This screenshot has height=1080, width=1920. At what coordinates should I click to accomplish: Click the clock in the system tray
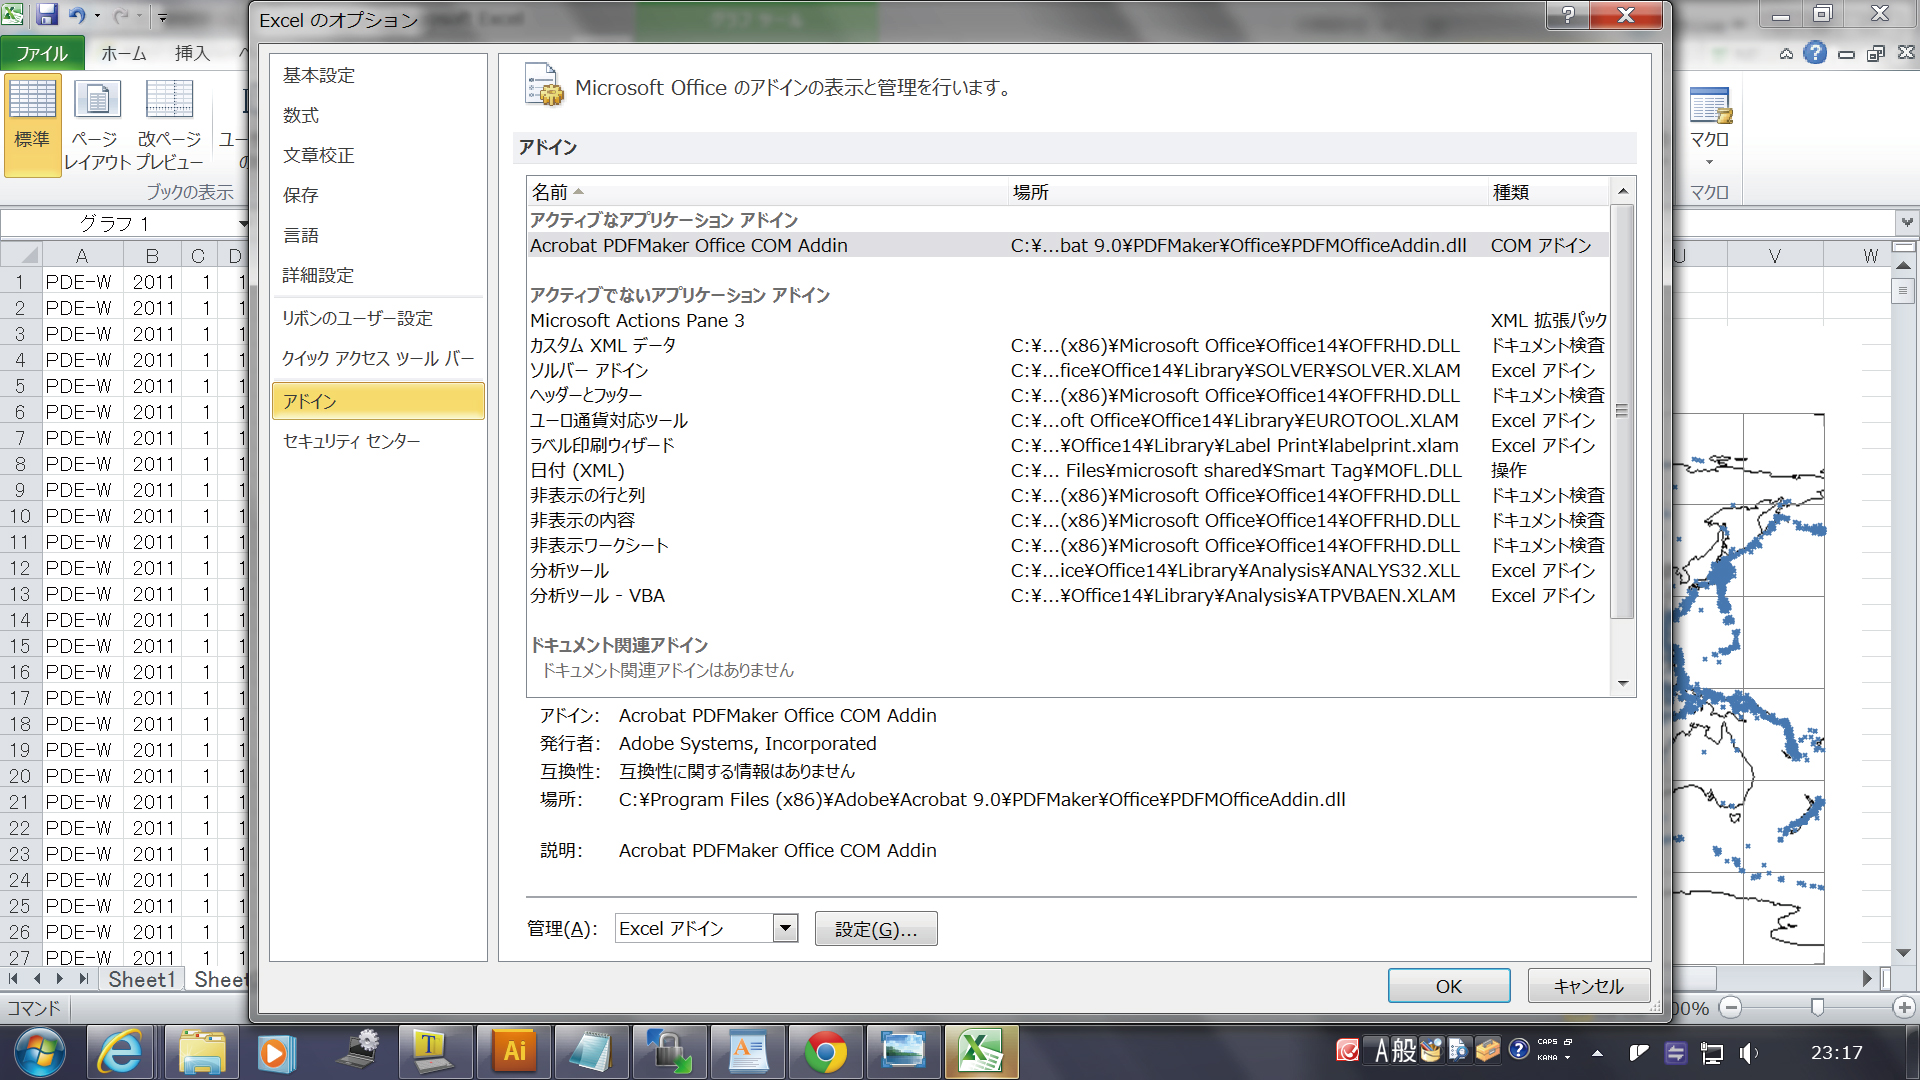(x=1836, y=1052)
